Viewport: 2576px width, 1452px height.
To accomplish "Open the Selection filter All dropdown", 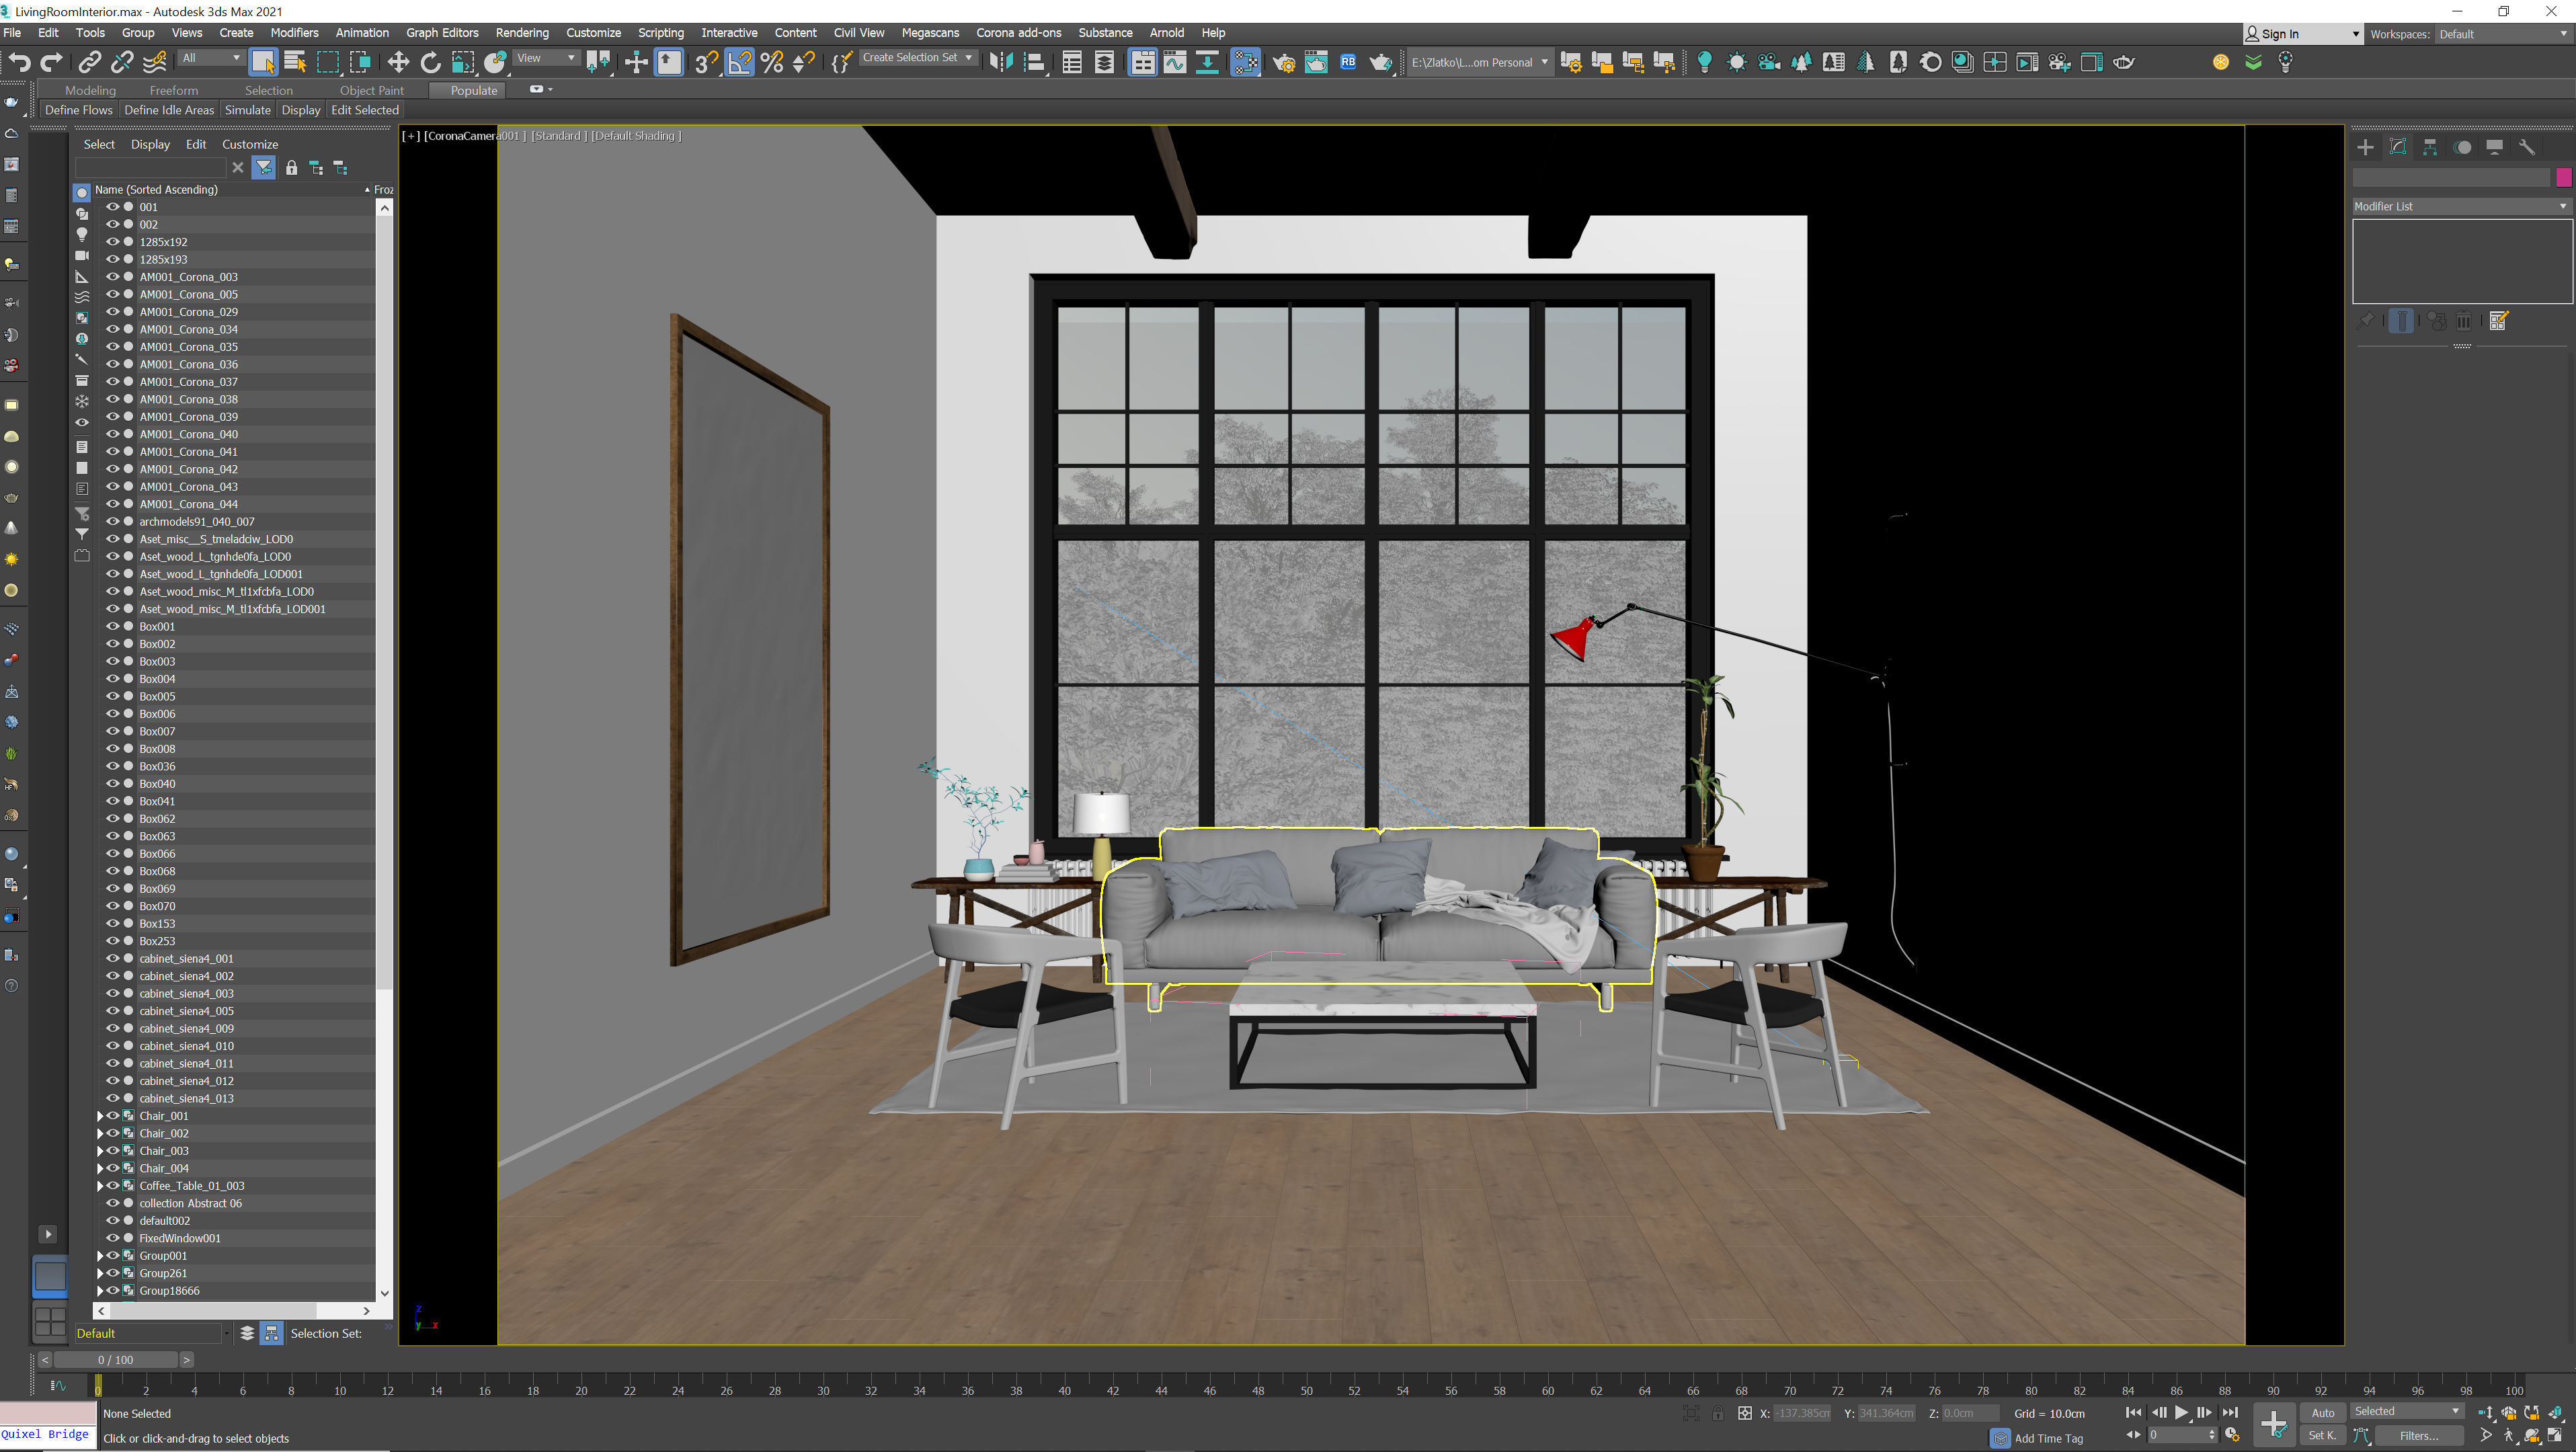I will (211, 58).
